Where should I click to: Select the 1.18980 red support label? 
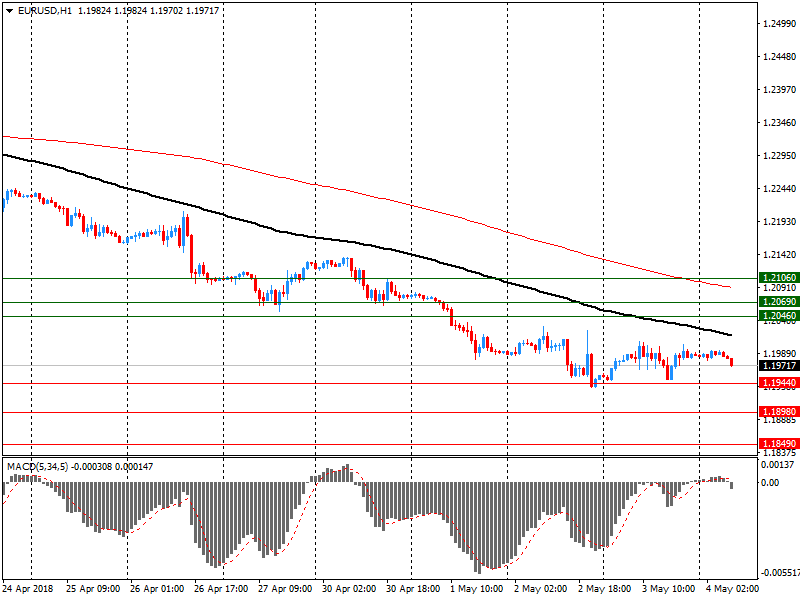(x=779, y=412)
